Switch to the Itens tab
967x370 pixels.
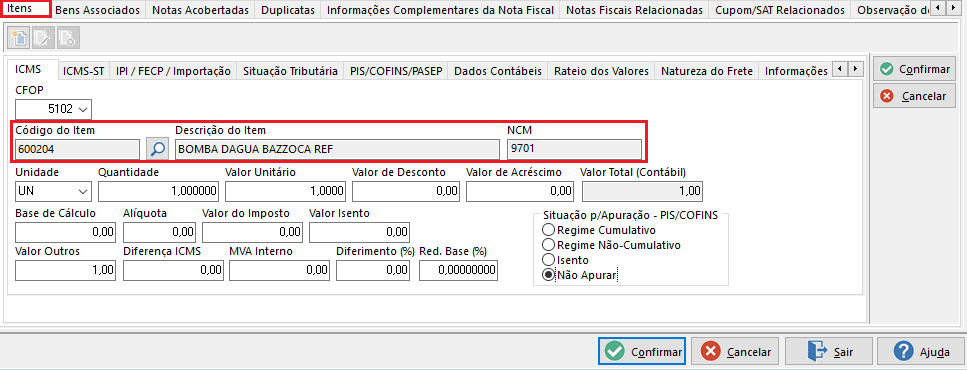click(26, 9)
